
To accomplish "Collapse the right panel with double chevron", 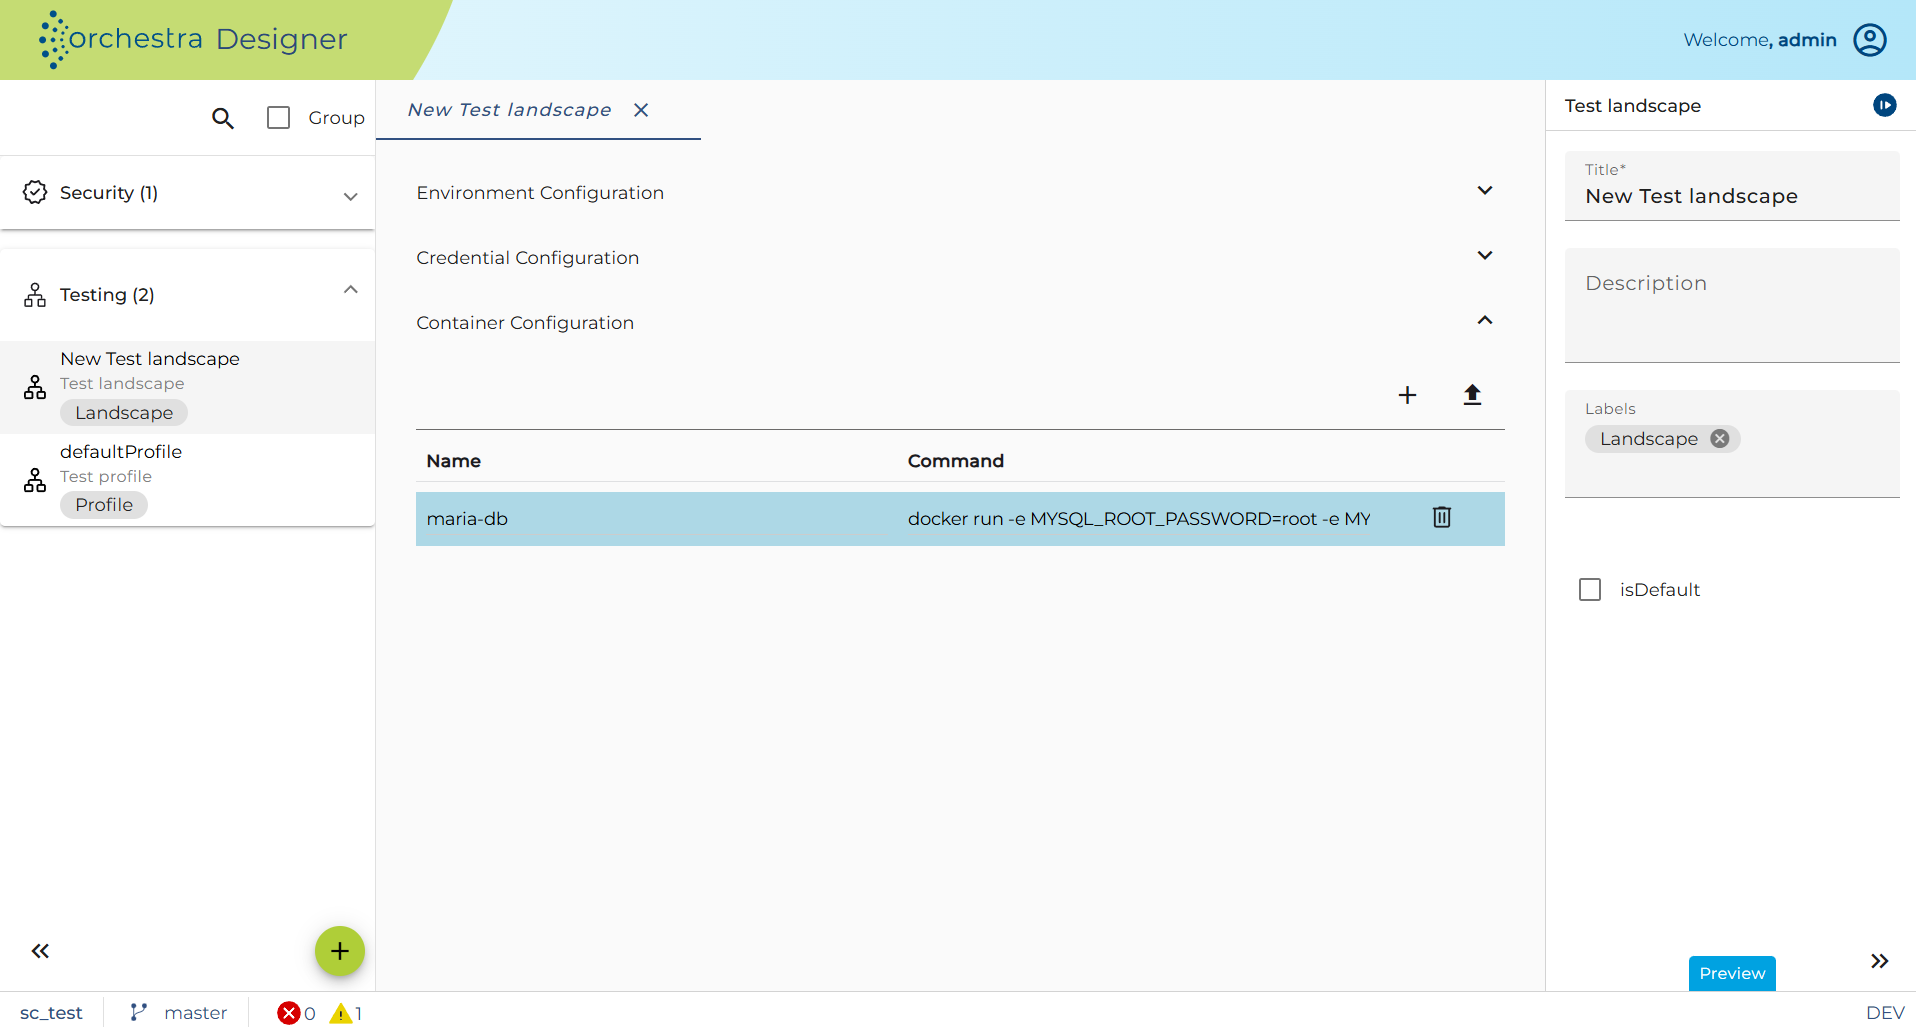I will pos(1879,961).
